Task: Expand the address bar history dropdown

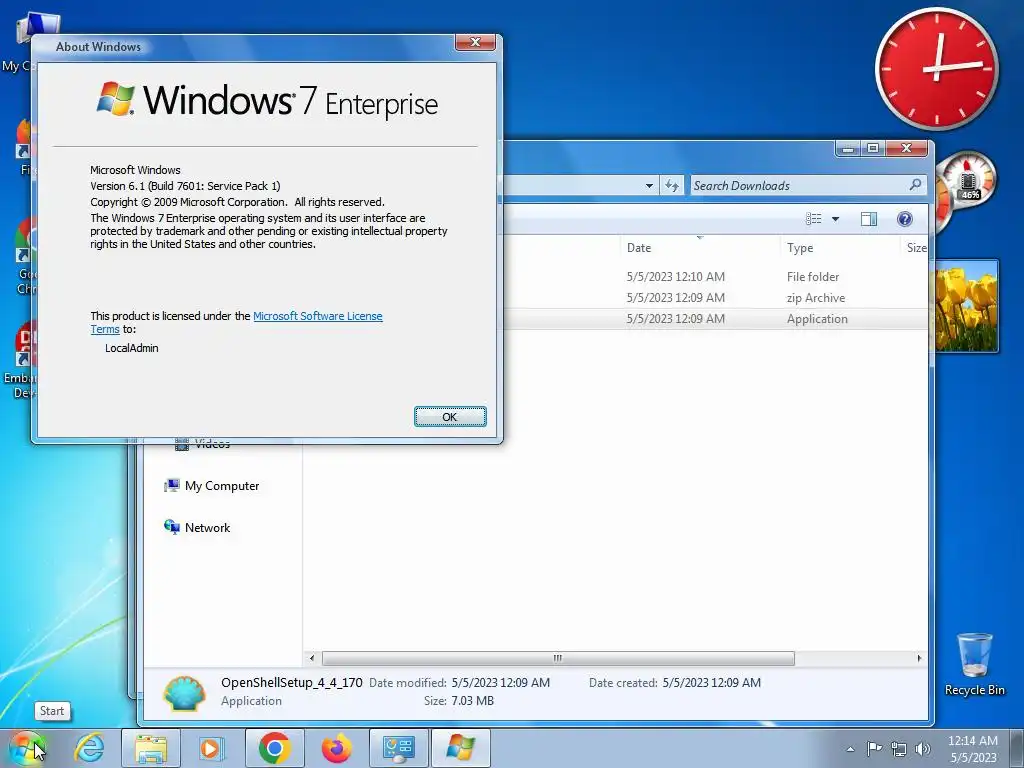Action: coord(649,185)
